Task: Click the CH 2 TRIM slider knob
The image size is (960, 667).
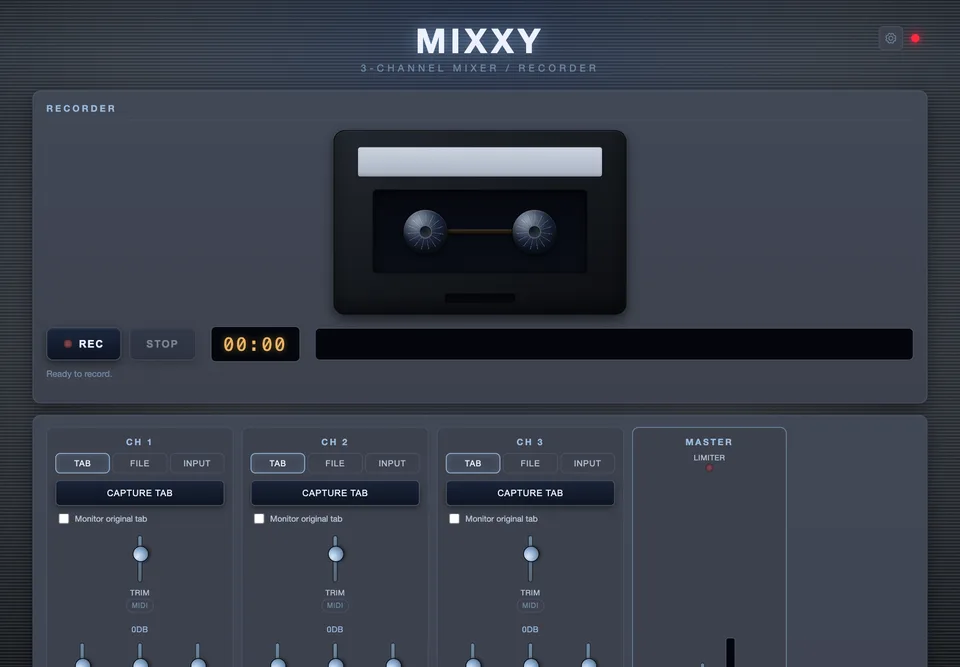Action: [x=336, y=554]
